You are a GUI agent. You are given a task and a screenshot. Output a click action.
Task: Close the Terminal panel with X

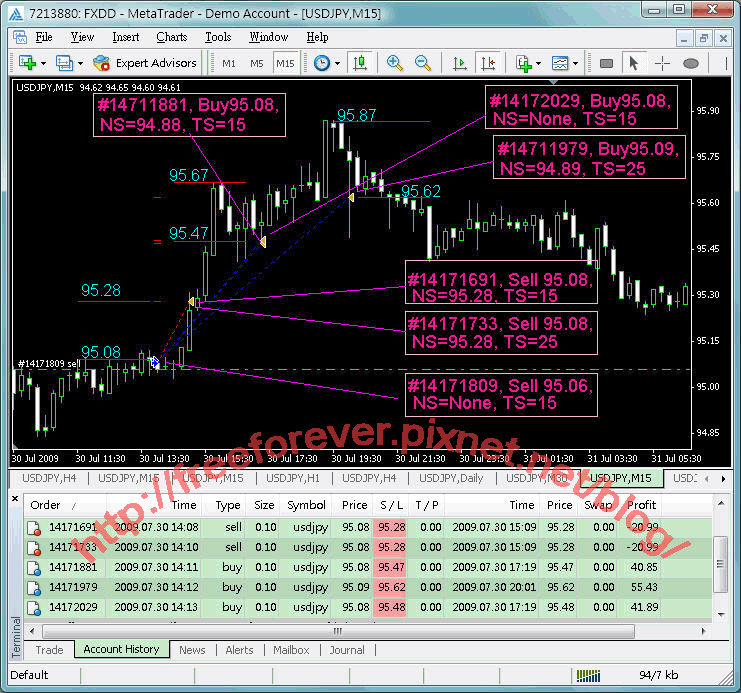click(x=15, y=498)
